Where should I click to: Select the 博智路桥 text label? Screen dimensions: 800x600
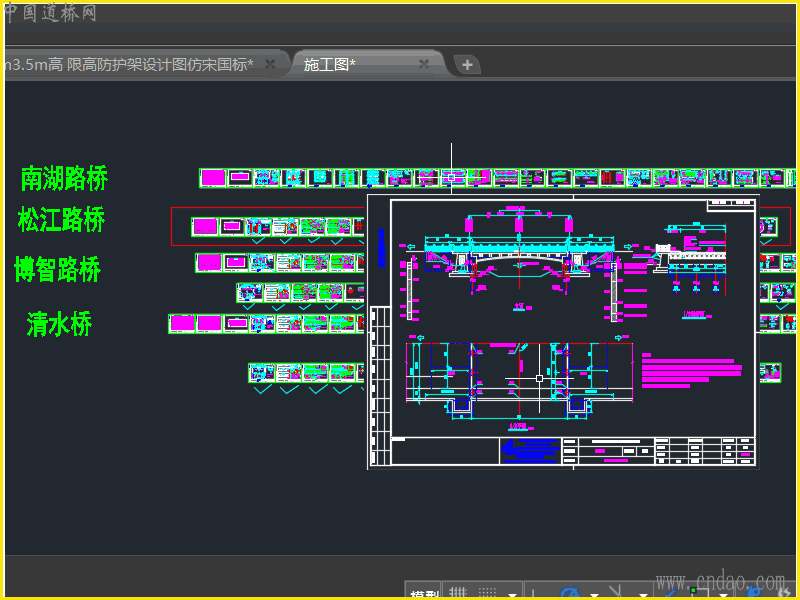[58, 270]
